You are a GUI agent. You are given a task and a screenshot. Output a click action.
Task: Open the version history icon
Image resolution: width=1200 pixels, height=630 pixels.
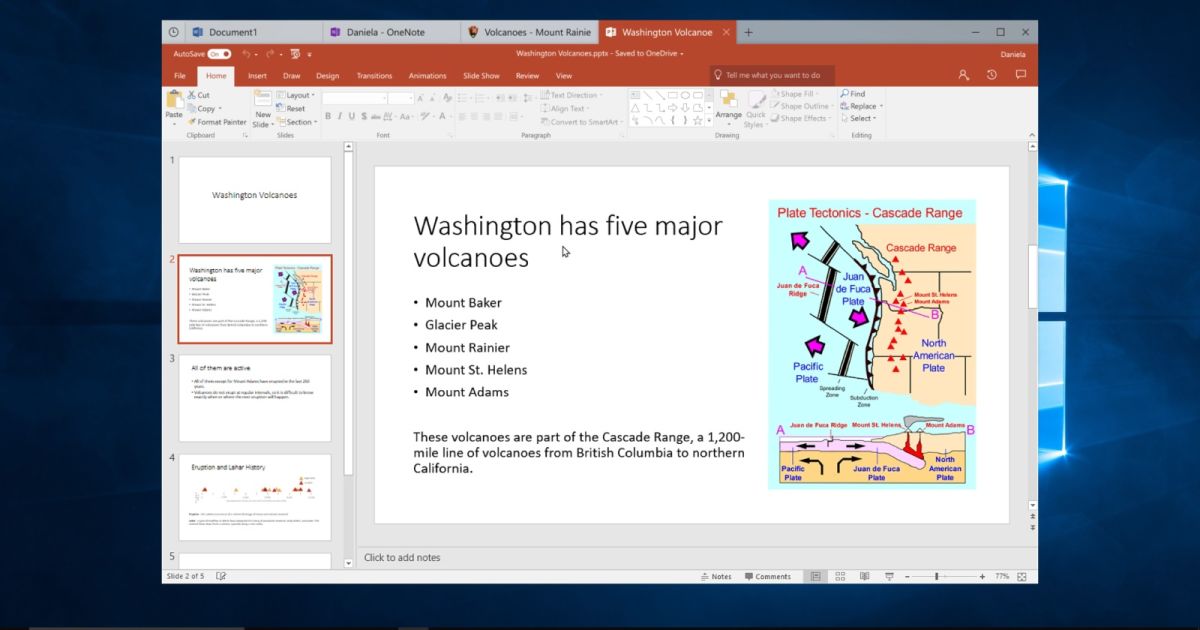[991, 75]
